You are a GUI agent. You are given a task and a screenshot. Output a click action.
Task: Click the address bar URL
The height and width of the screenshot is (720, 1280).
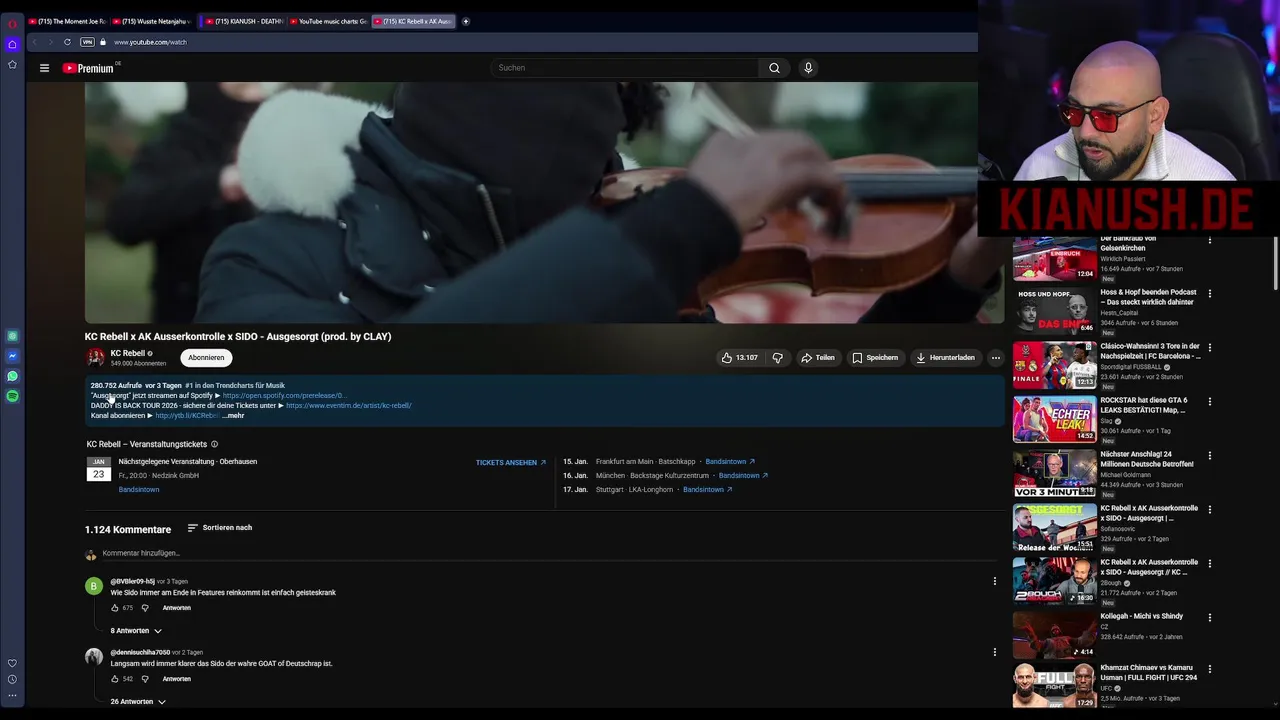[x=150, y=42]
